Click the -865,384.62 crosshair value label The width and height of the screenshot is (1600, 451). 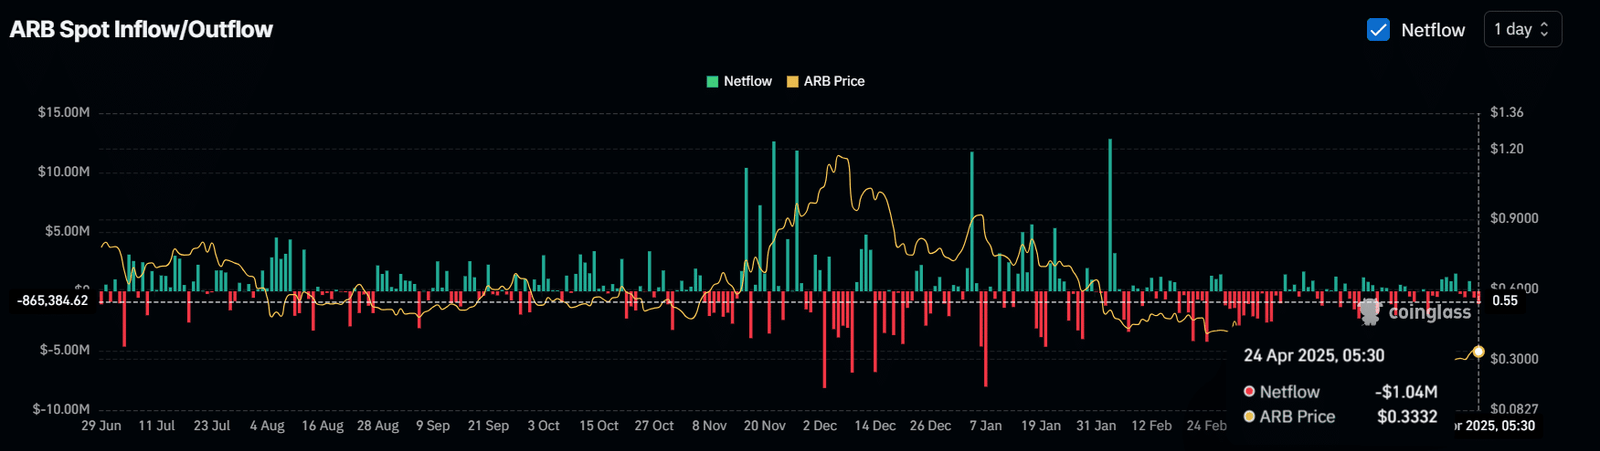(53, 301)
